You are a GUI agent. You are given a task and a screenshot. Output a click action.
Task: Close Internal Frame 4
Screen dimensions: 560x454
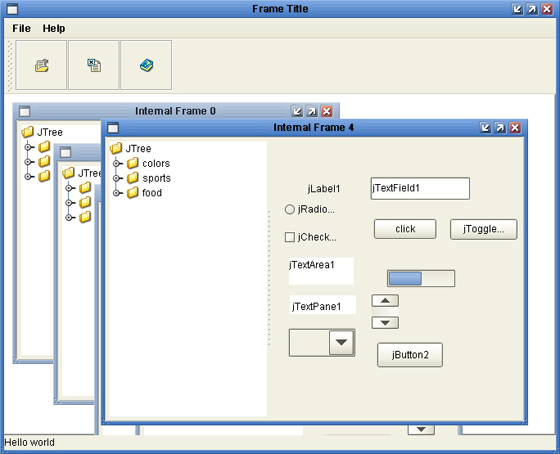coord(515,128)
